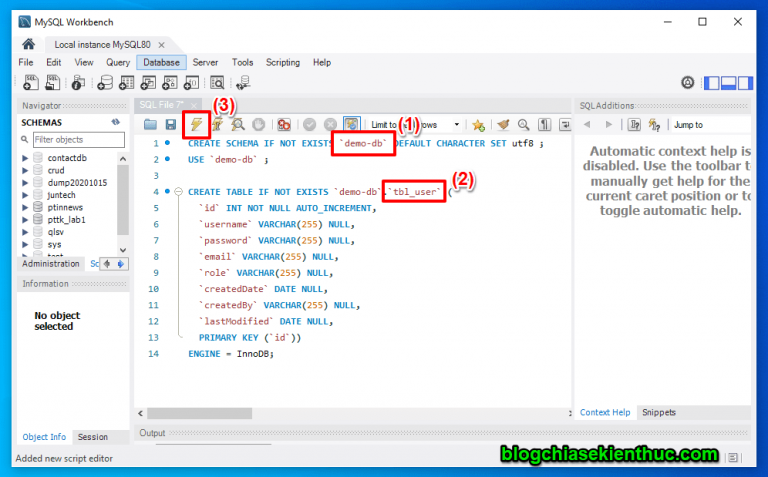Open the Query menu
The height and width of the screenshot is (477, 768).
tap(118, 62)
